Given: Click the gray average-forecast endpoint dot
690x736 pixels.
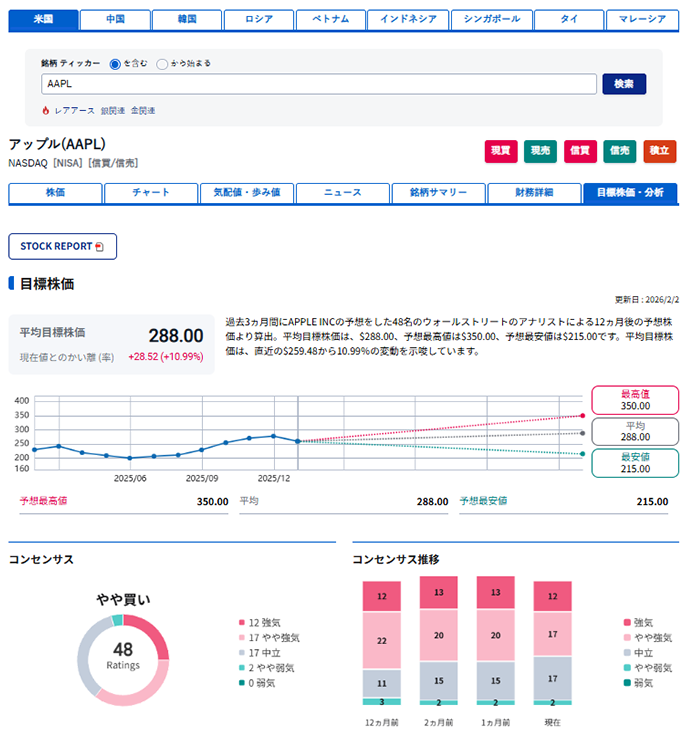Looking at the screenshot, I should coord(583,433).
